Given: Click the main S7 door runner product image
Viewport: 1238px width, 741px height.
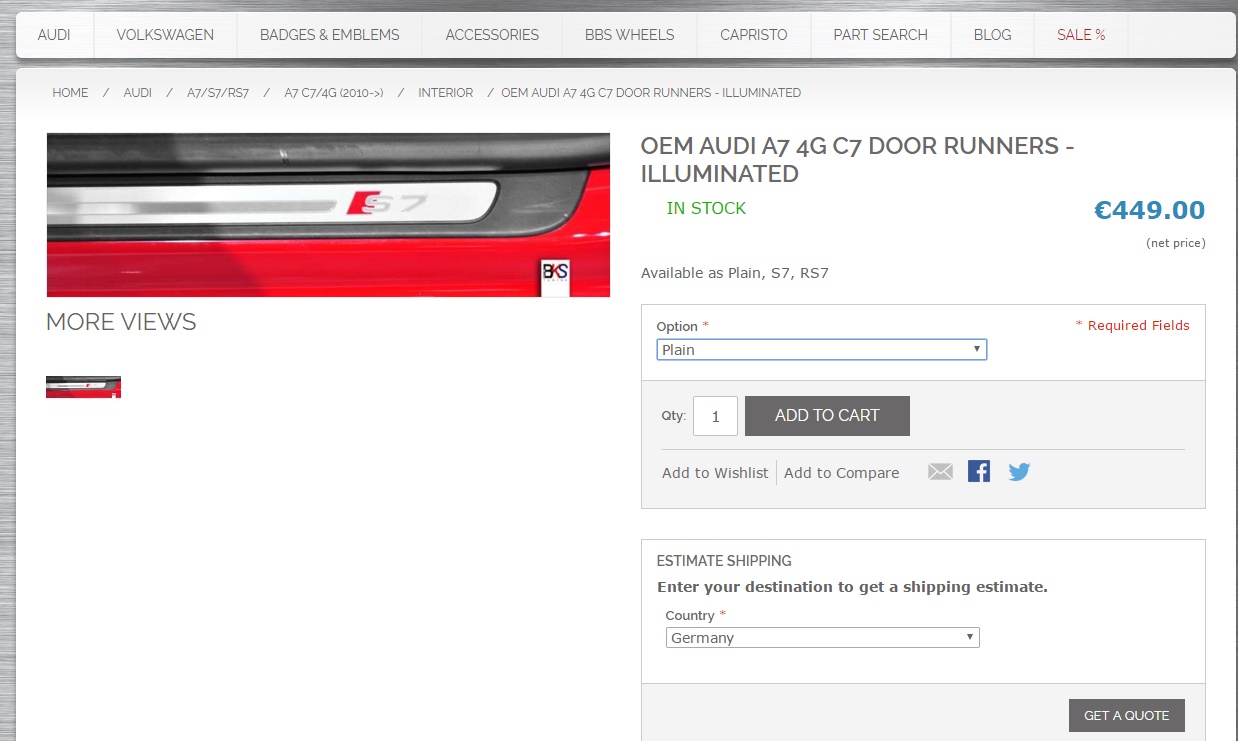Looking at the screenshot, I should point(328,215).
